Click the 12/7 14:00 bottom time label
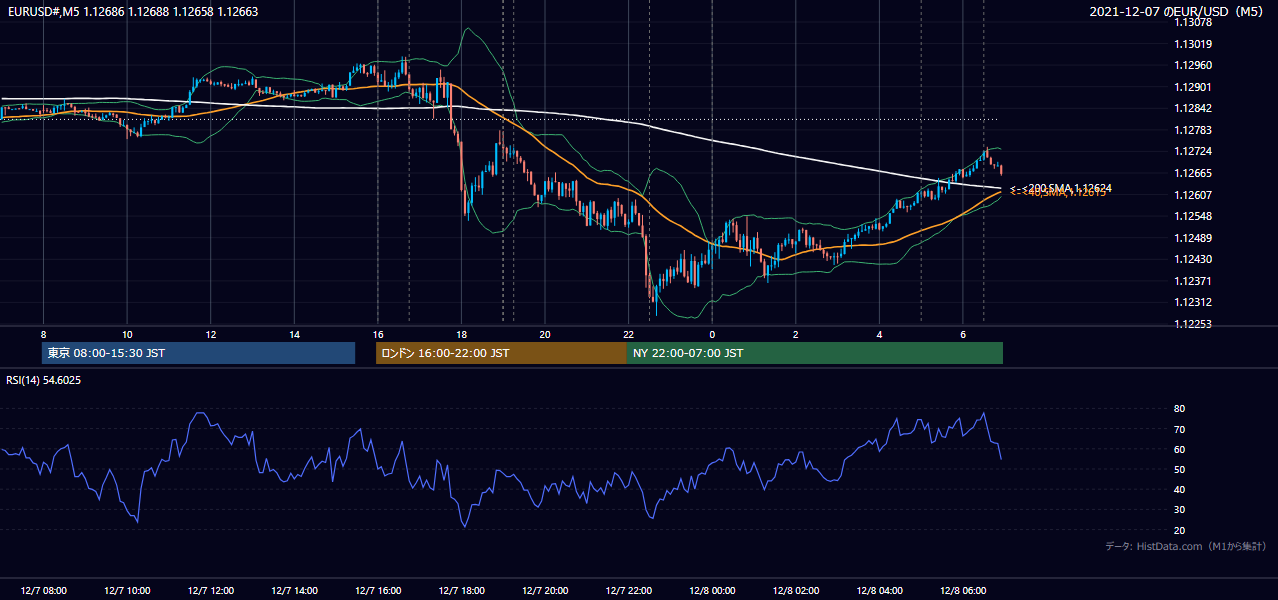This screenshot has height=600, width=1278. click(294, 590)
